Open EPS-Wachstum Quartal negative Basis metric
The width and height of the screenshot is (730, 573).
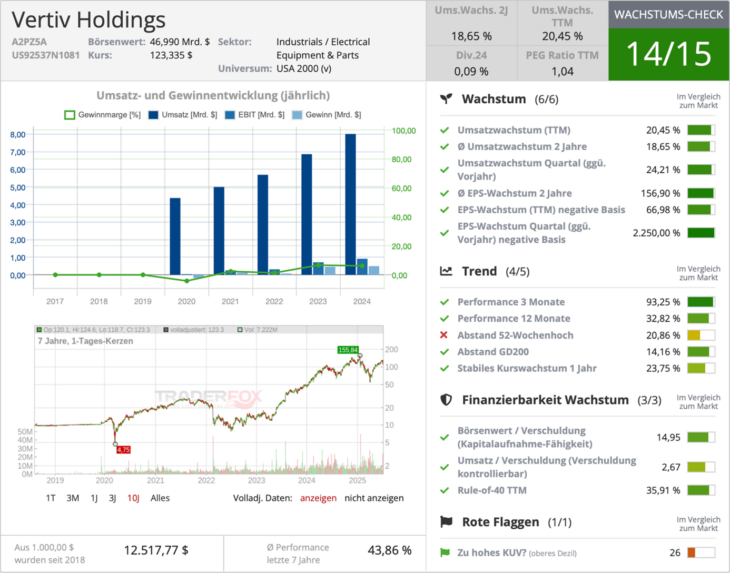click(524, 233)
